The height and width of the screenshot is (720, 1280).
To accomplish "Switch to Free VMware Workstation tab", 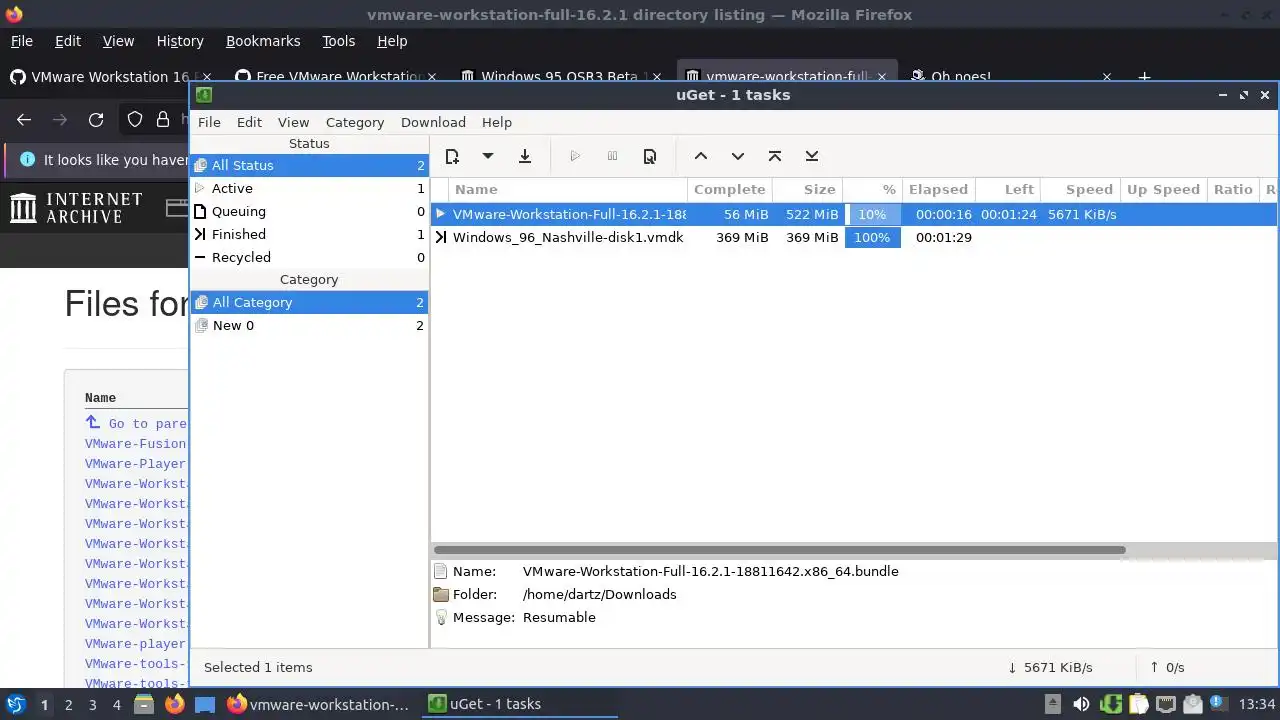I will click(x=337, y=77).
